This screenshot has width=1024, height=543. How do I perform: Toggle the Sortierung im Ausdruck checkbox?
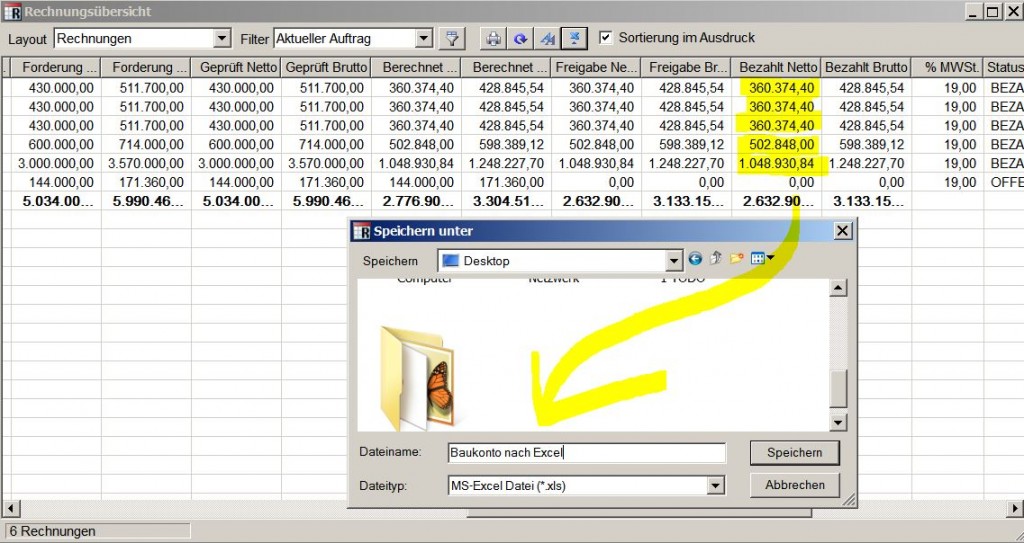point(605,38)
